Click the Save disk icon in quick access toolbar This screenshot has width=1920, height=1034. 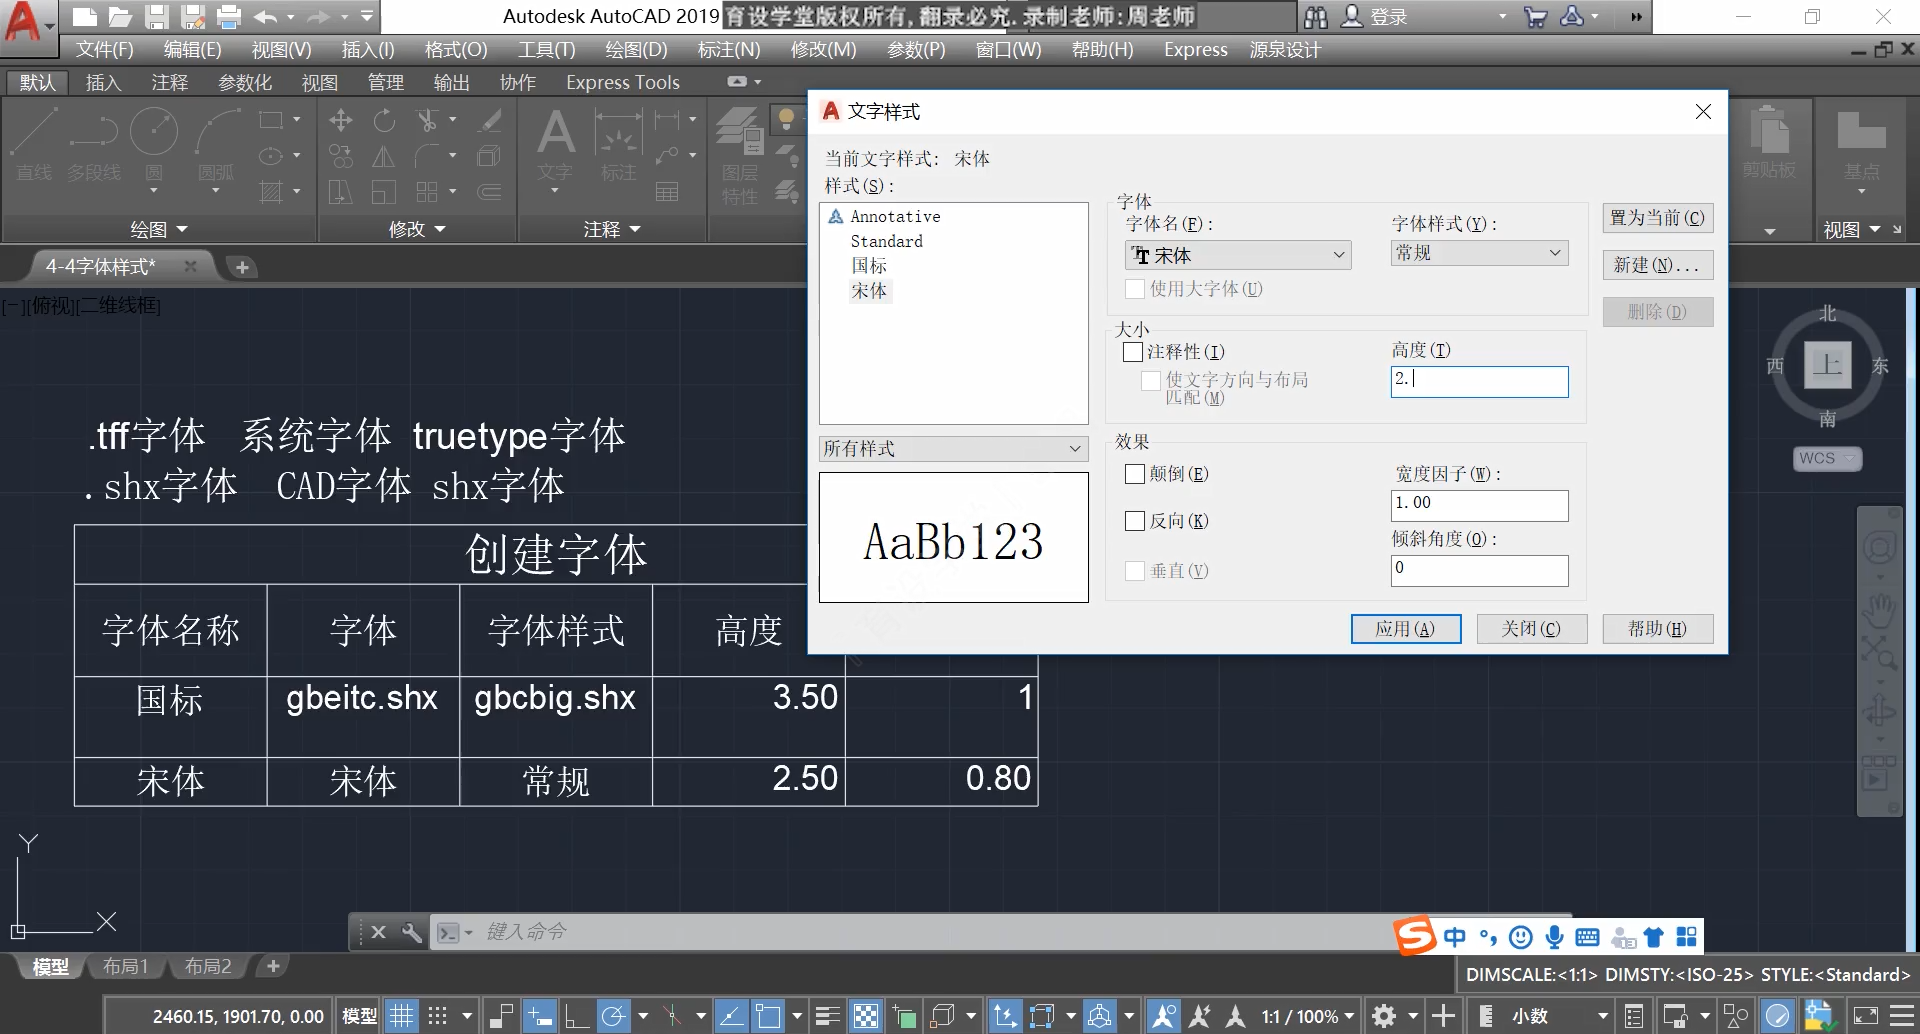coord(156,16)
